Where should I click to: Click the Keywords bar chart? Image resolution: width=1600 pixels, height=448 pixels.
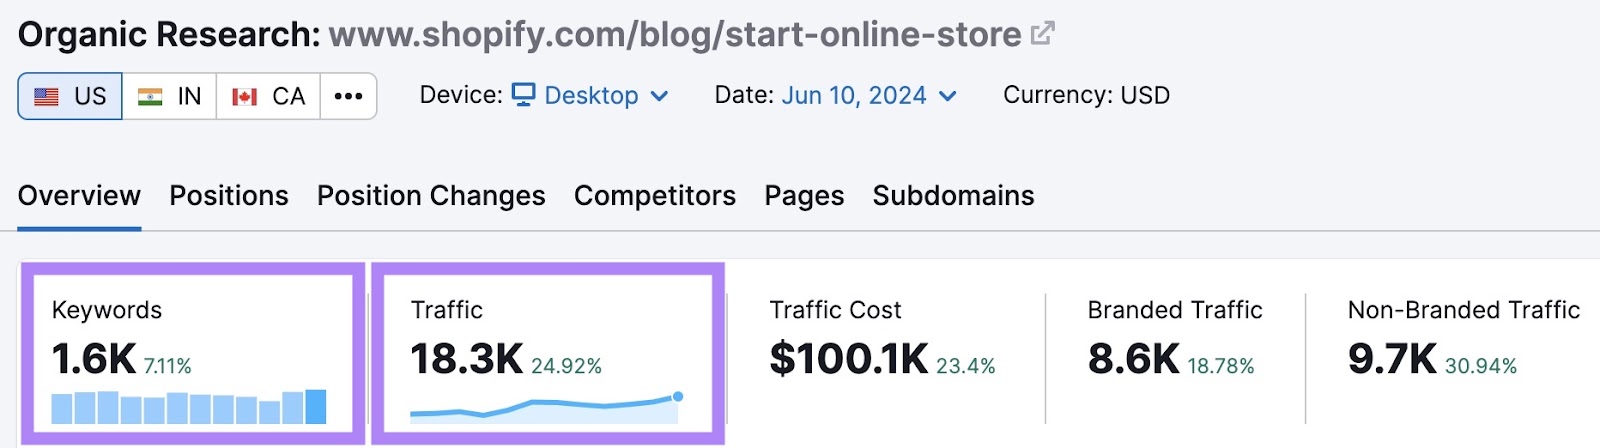pyautogui.click(x=189, y=407)
